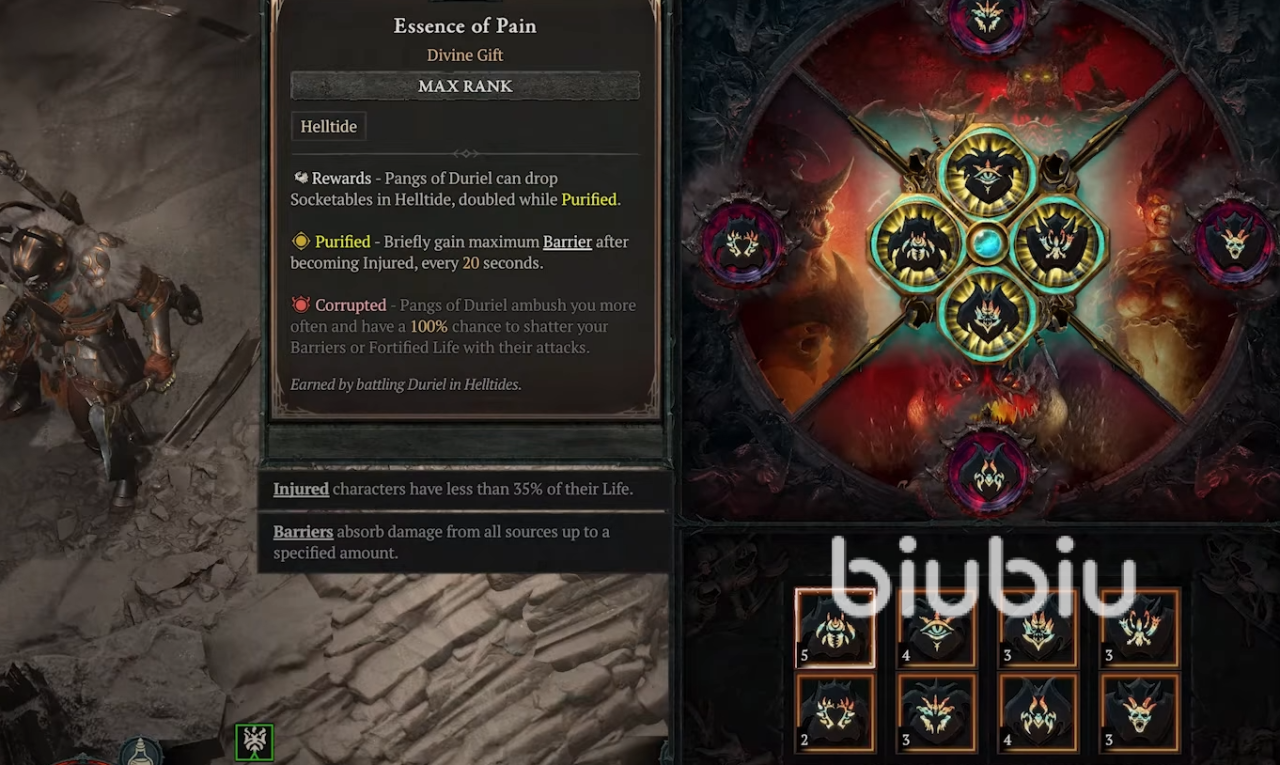Select the eye-emblem gift ranked 4 in inventory
Viewport: 1280px width, 765px height.
[x=936, y=628]
